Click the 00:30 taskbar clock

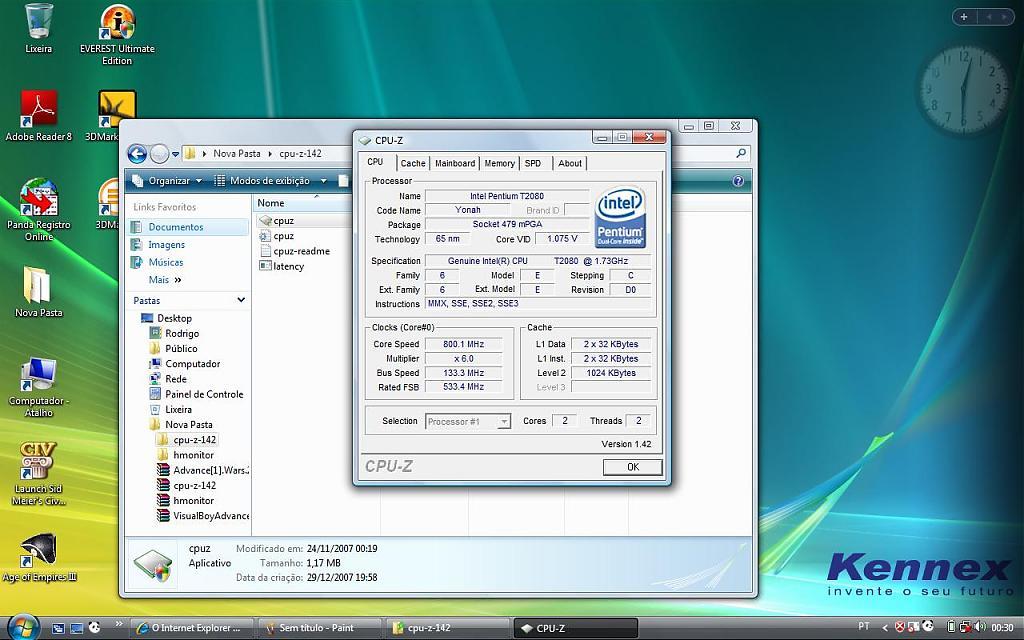pyautogui.click(x=1002, y=628)
